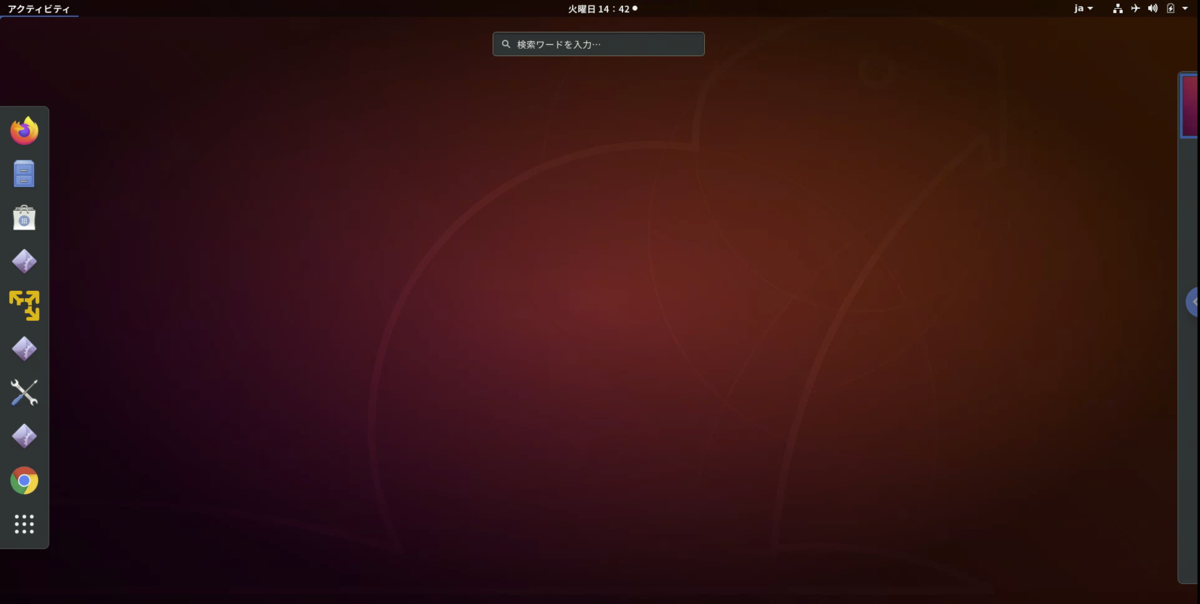Click the wired network status icon
1200x604 pixels.
pyautogui.click(x=1118, y=8)
